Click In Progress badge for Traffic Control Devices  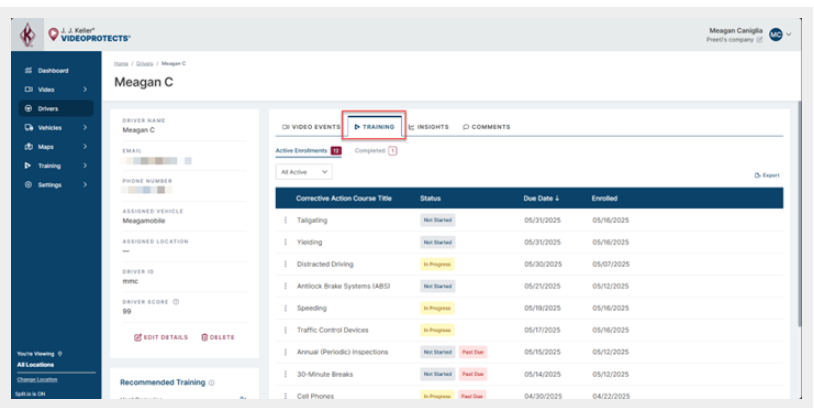437,330
